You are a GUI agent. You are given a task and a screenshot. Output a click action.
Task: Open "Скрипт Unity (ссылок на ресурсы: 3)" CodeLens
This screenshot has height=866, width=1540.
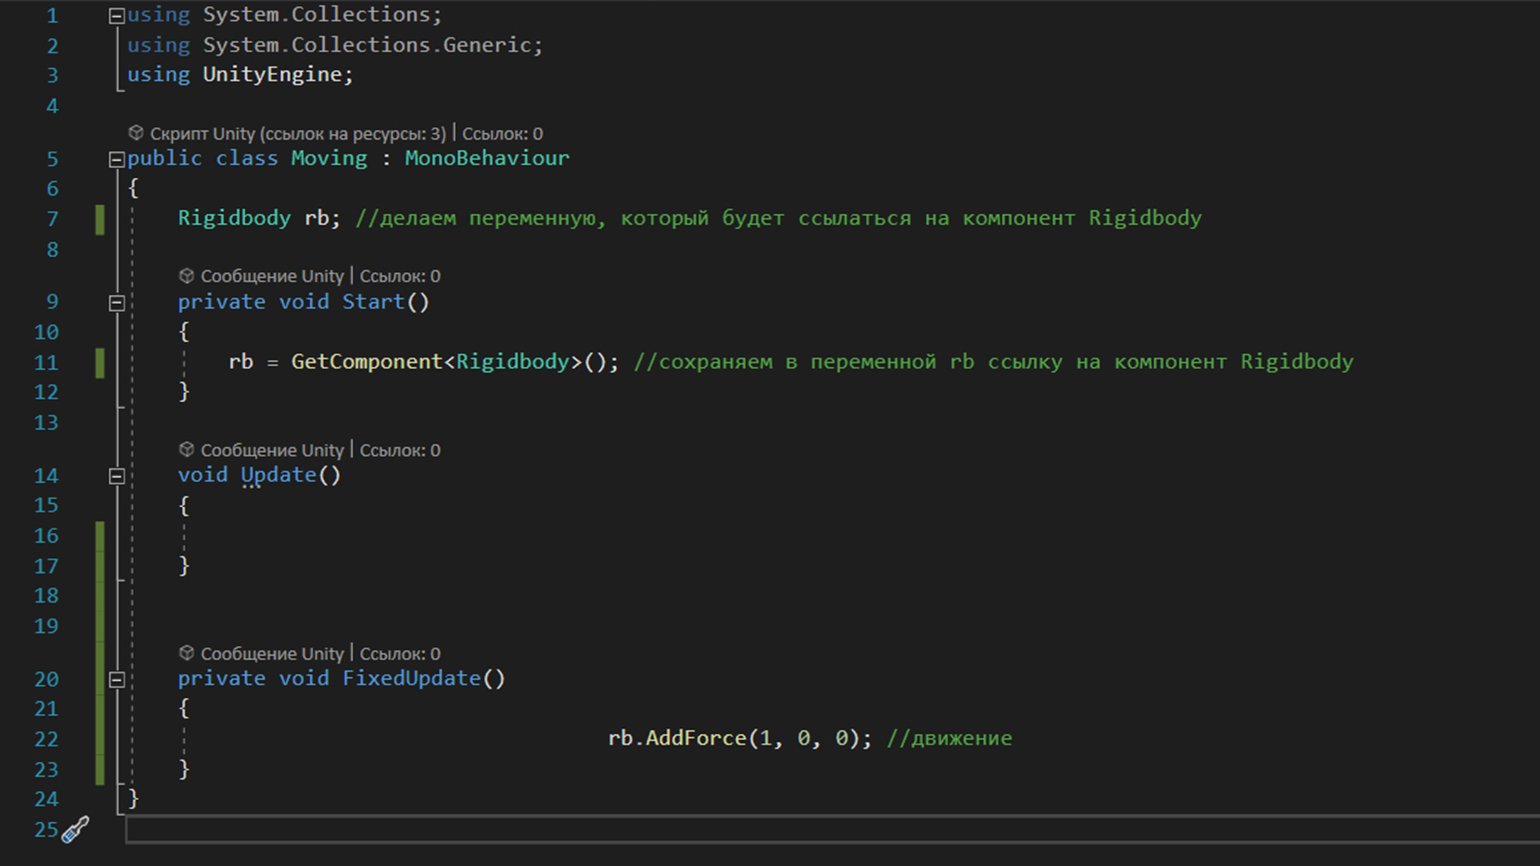(x=297, y=133)
